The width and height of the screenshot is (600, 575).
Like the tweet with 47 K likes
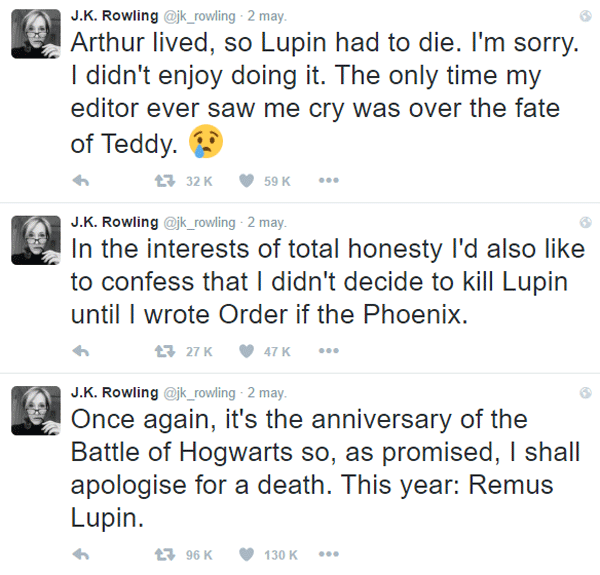[x=245, y=351]
